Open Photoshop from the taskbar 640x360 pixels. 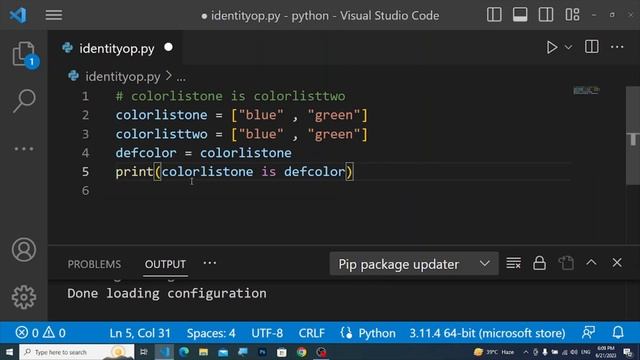click(262, 352)
